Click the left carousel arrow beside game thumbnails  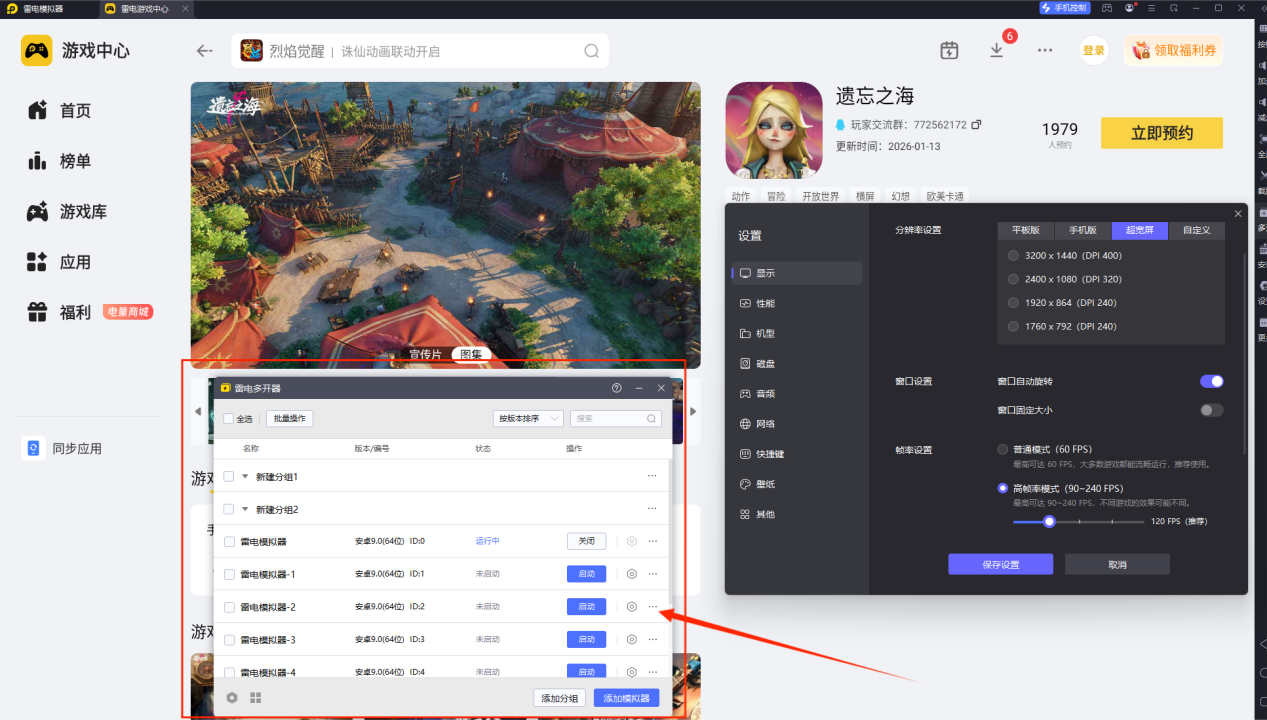pyautogui.click(x=198, y=411)
